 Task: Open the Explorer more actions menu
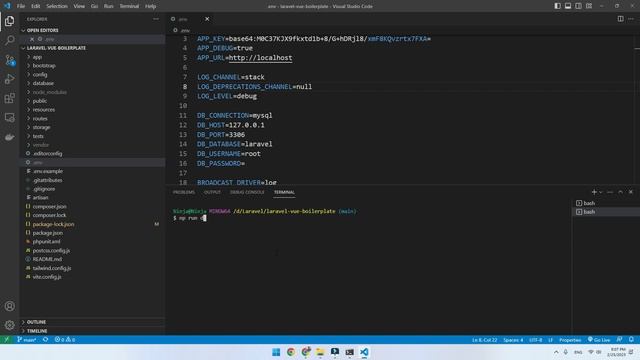click(x=156, y=19)
